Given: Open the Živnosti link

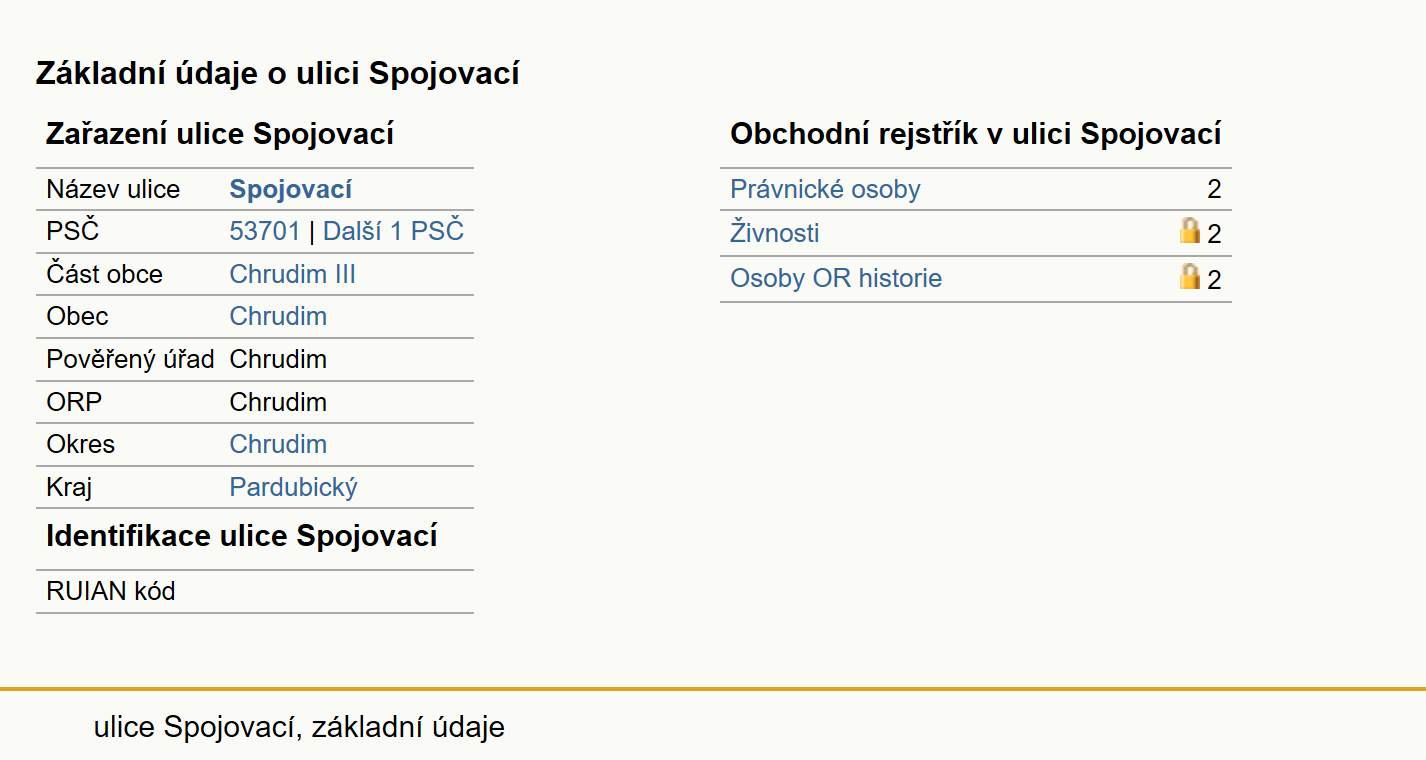Looking at the screenshot, I should coord(775,233).
